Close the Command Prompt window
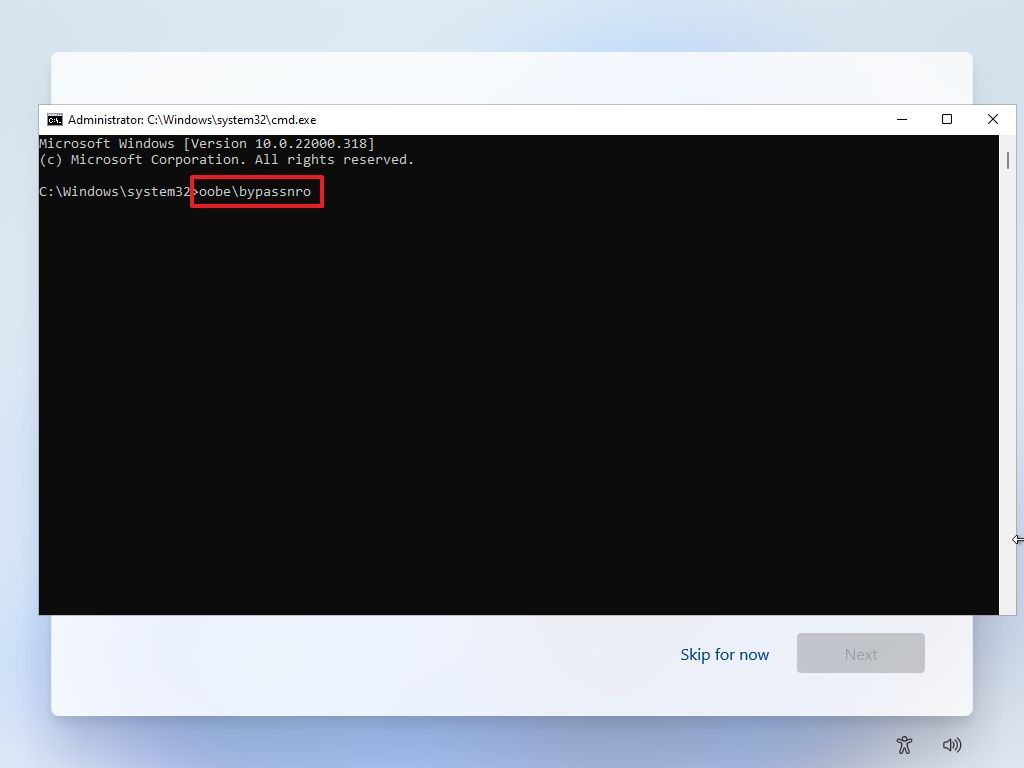Screen dimensions: 1024x768 point(992,119)
